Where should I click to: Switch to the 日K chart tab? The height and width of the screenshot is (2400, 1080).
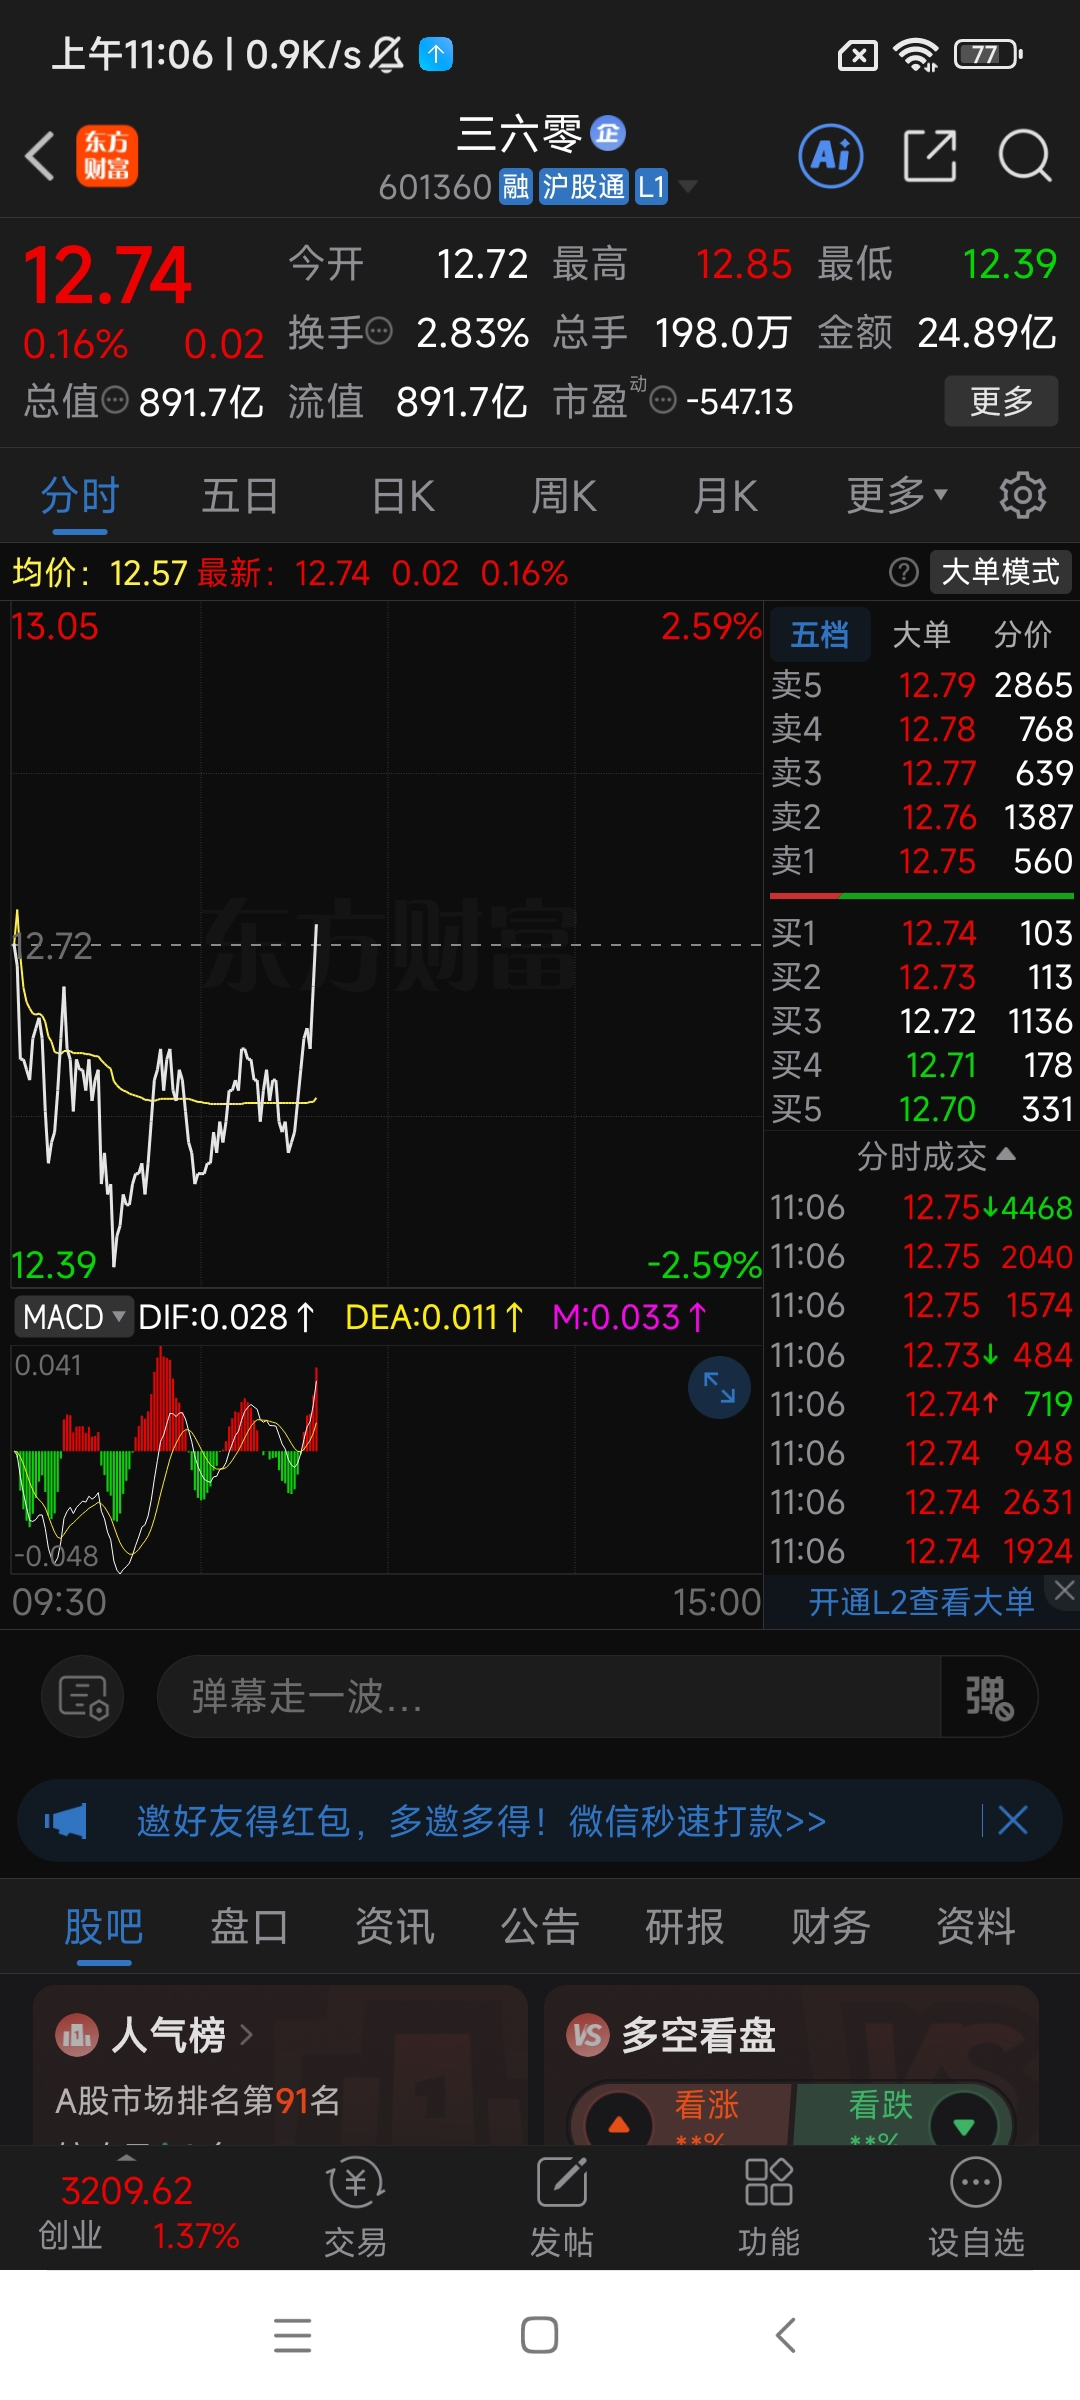[403, 496]
